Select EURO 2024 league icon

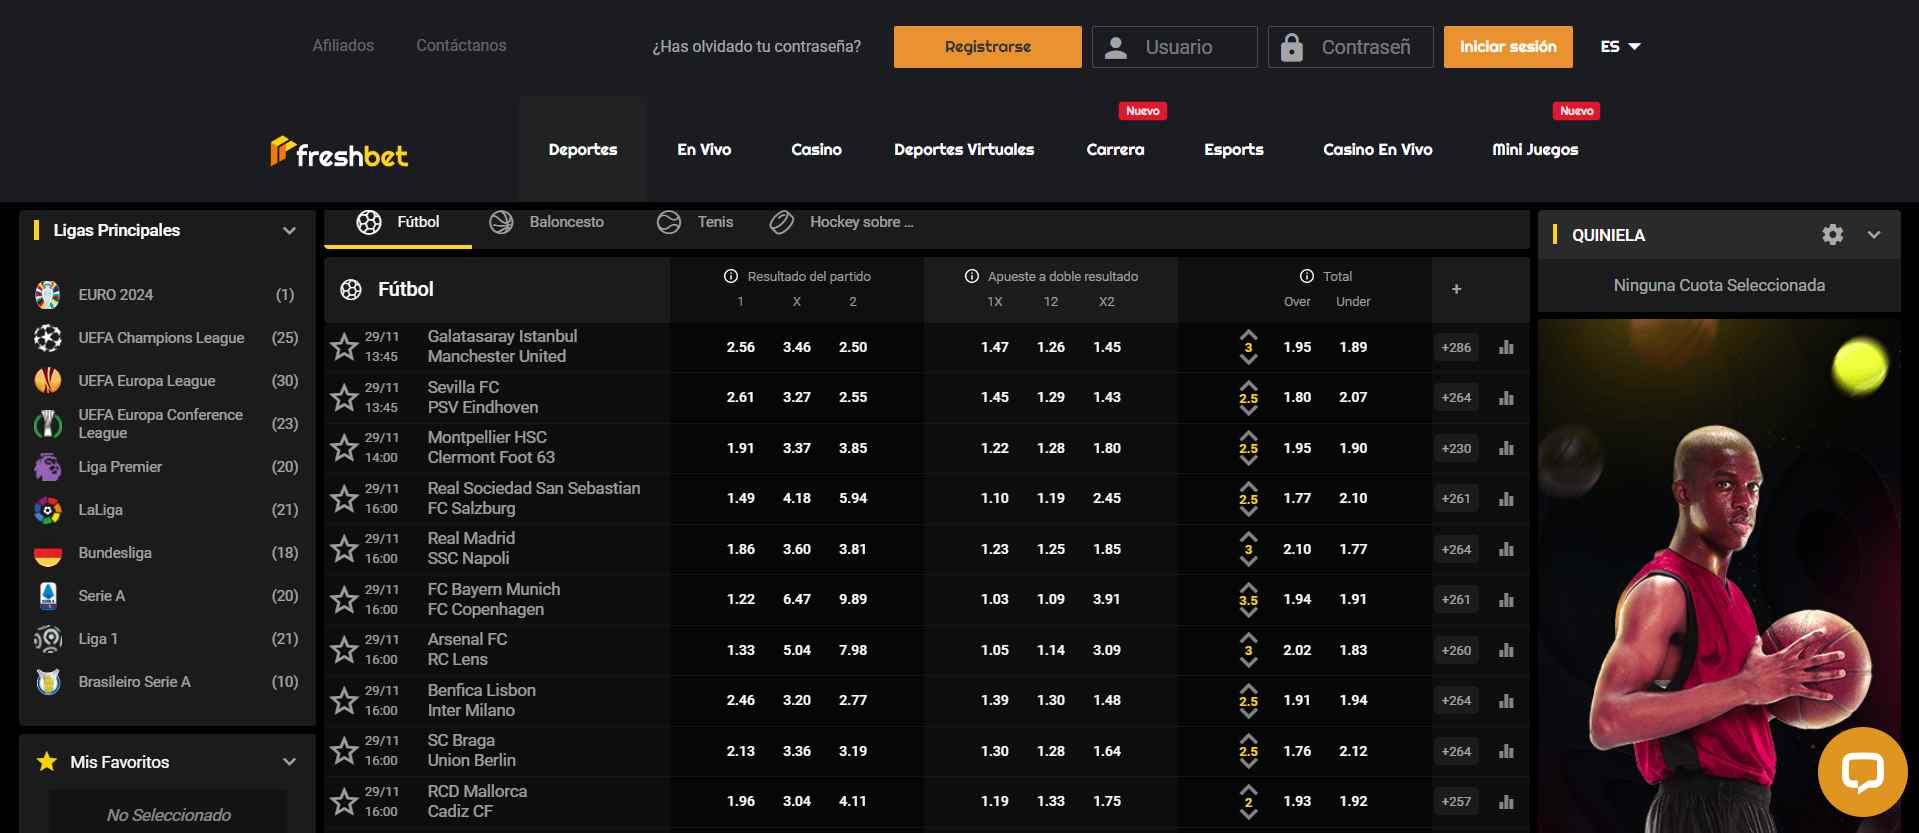point(47,294)
